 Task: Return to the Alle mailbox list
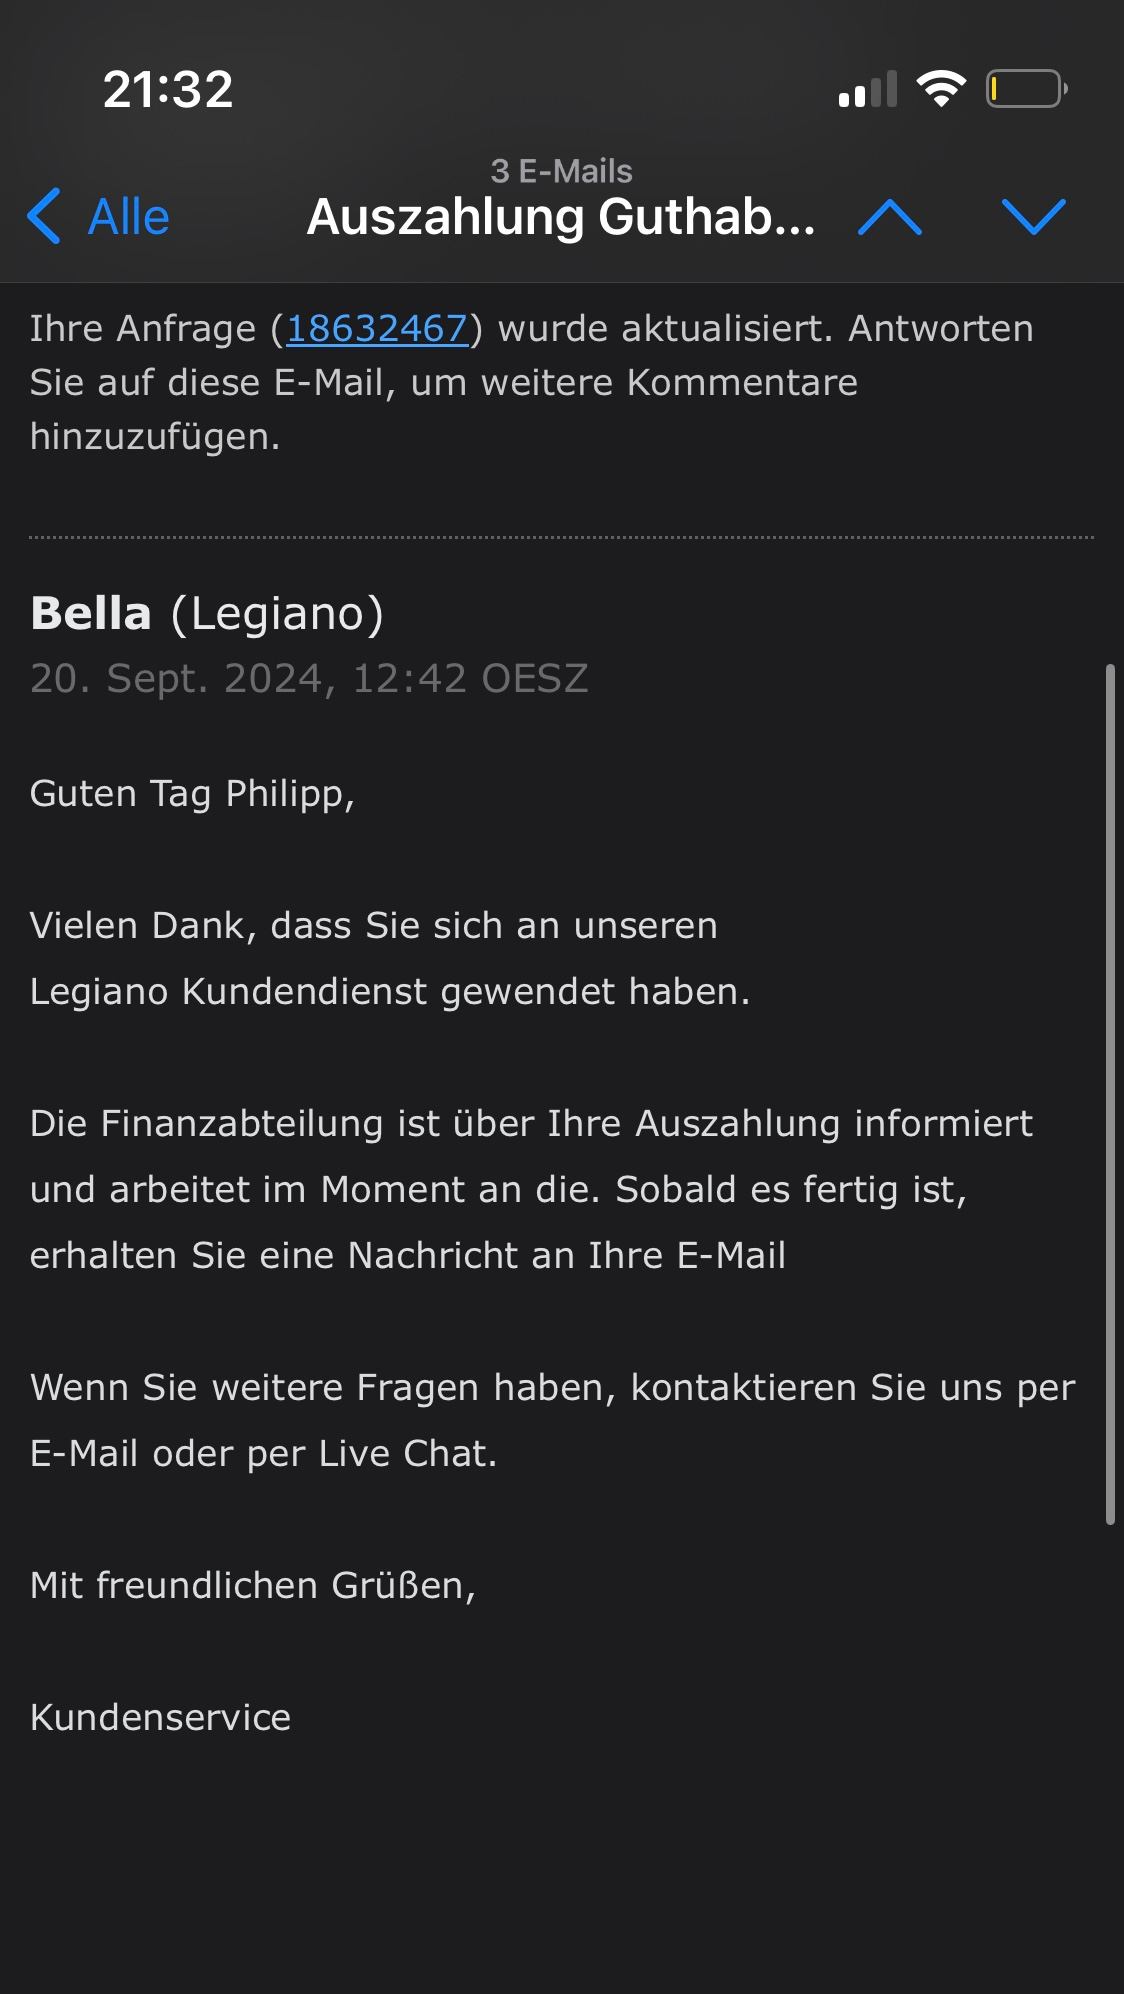tap(128, 217)
